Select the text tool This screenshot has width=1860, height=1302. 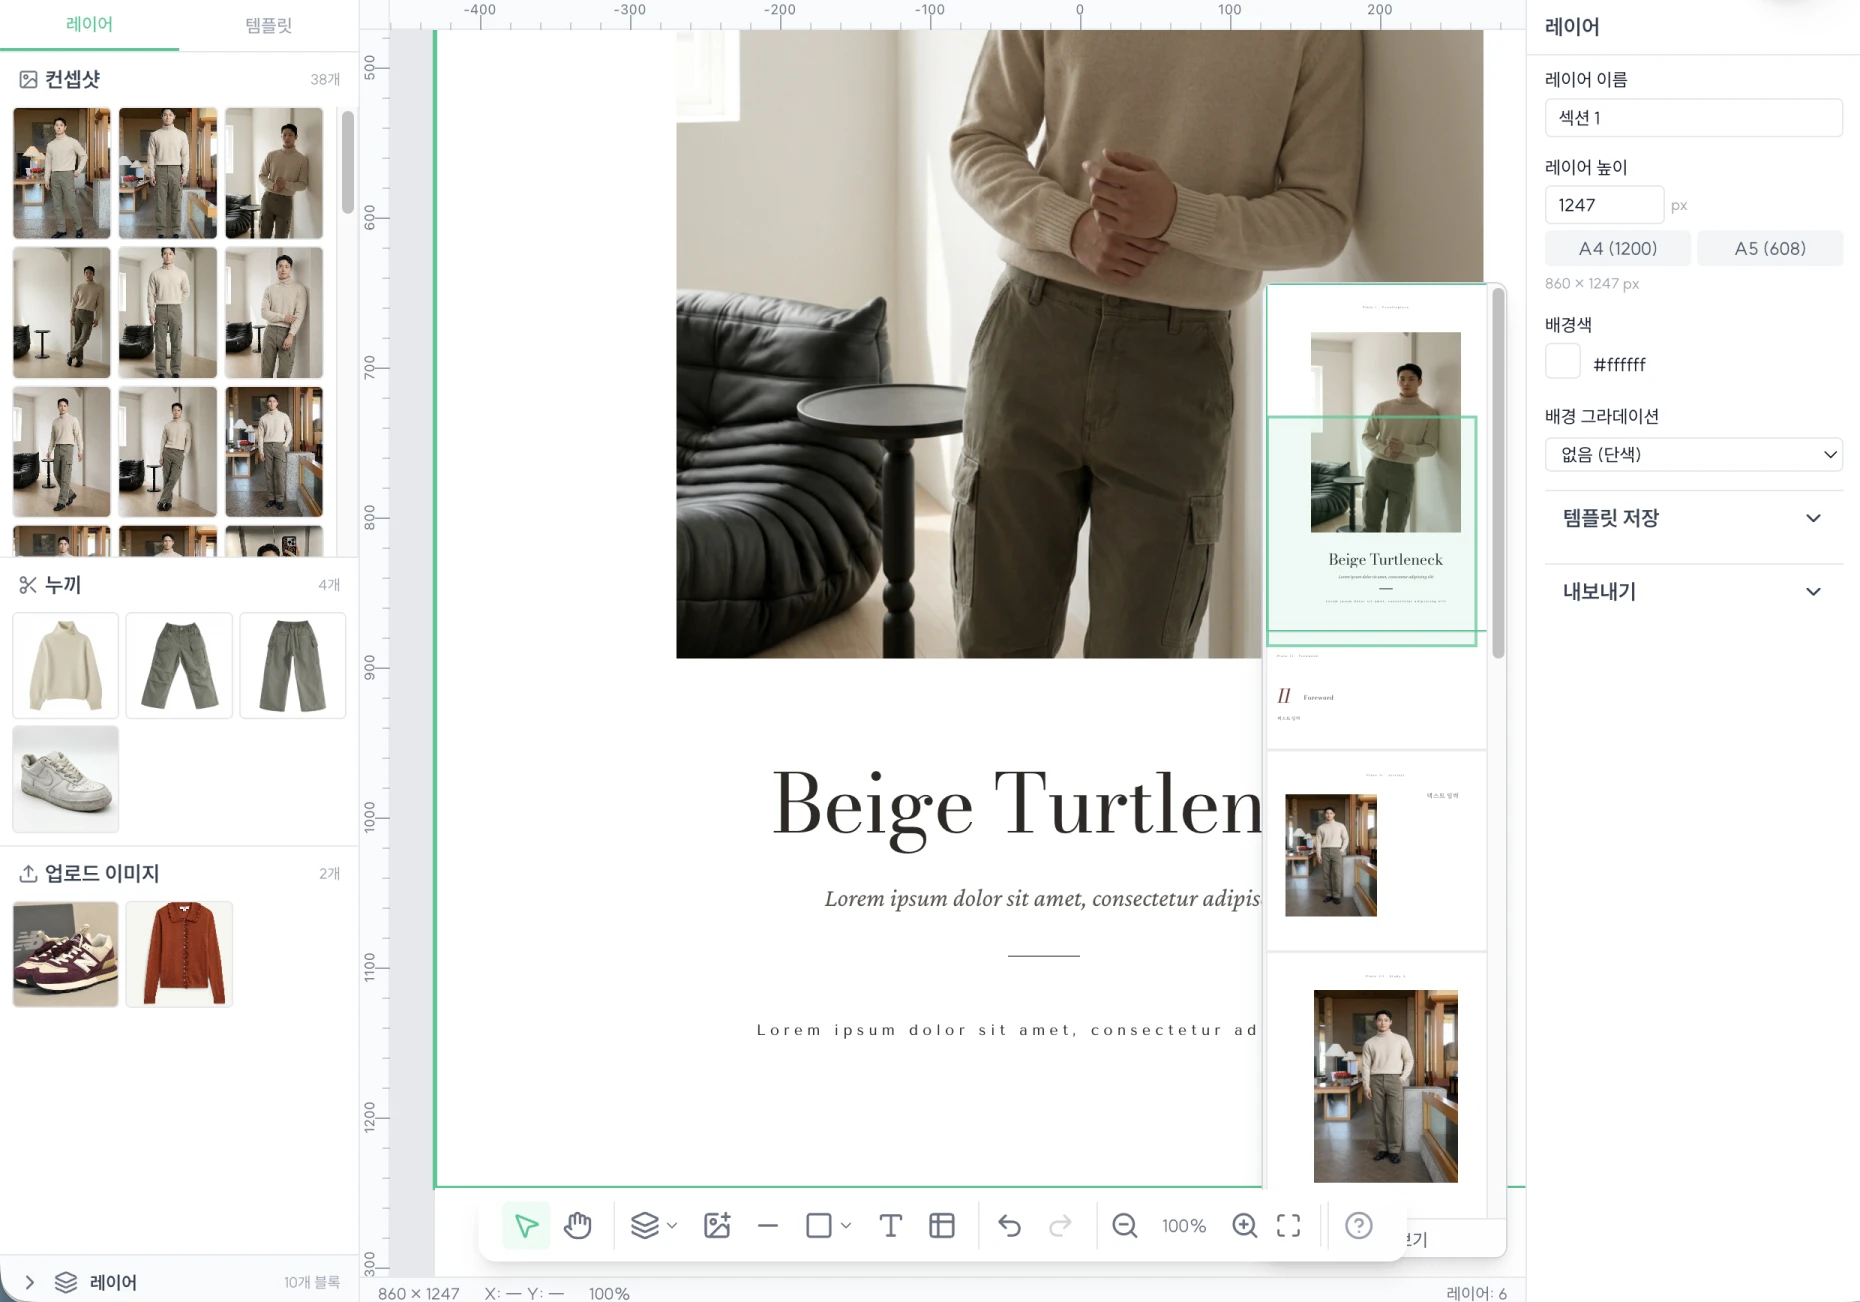[x=890, y=1226]
